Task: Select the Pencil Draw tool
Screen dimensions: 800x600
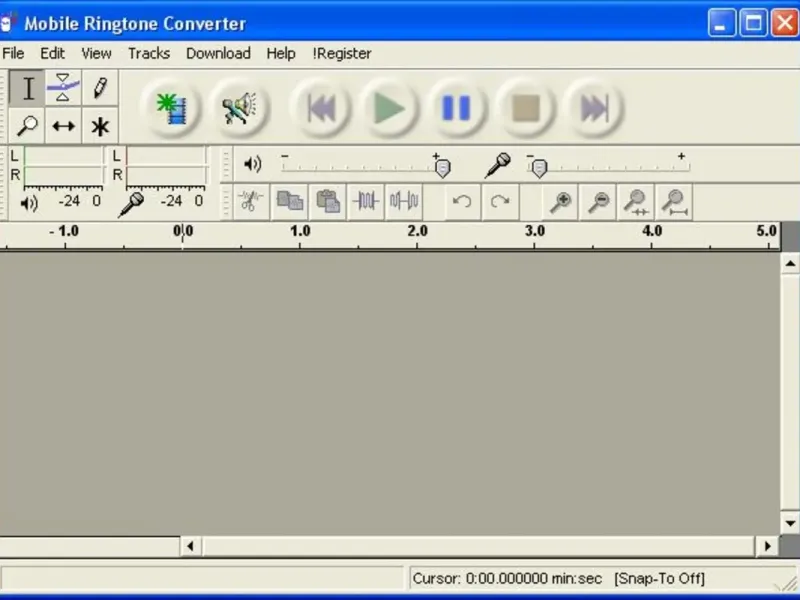Action: coord(100,88)
